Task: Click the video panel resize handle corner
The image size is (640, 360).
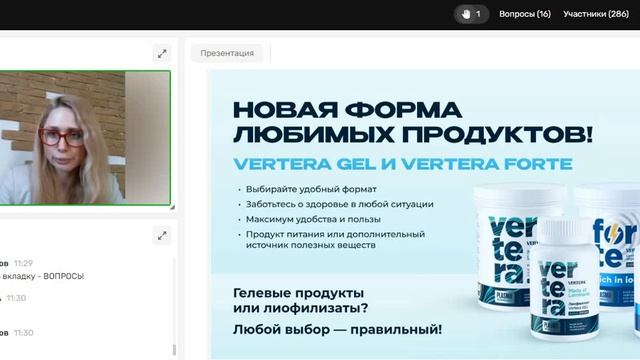Action: click(173, 207)
